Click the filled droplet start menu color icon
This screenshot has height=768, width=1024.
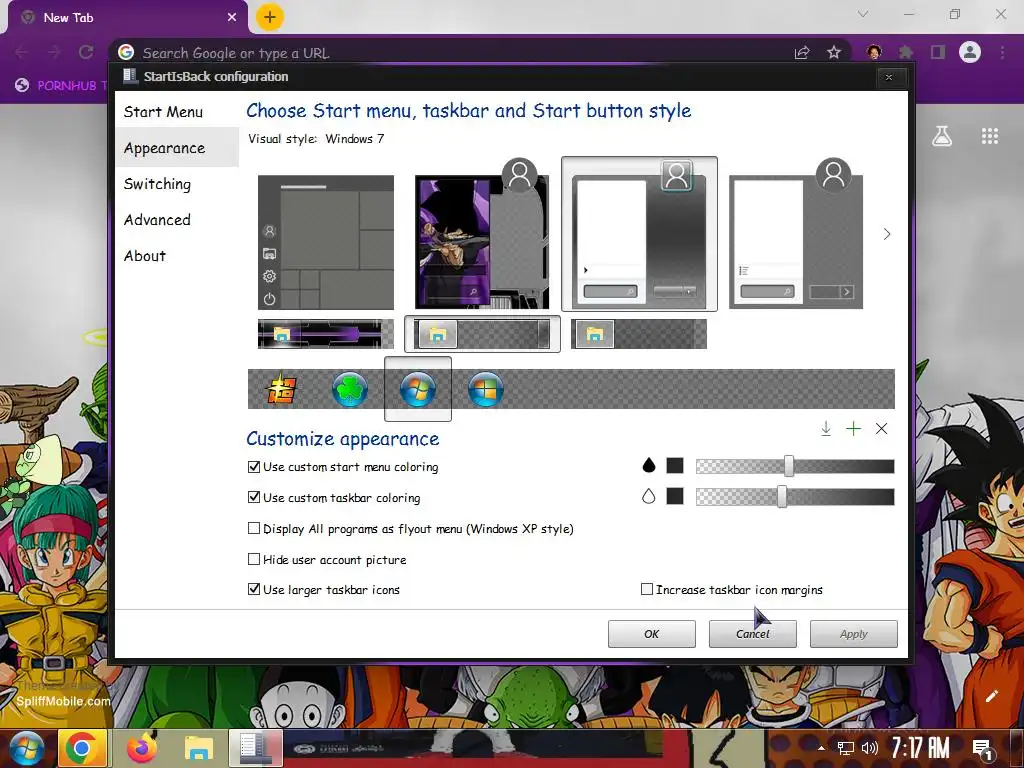click(648, 466)
